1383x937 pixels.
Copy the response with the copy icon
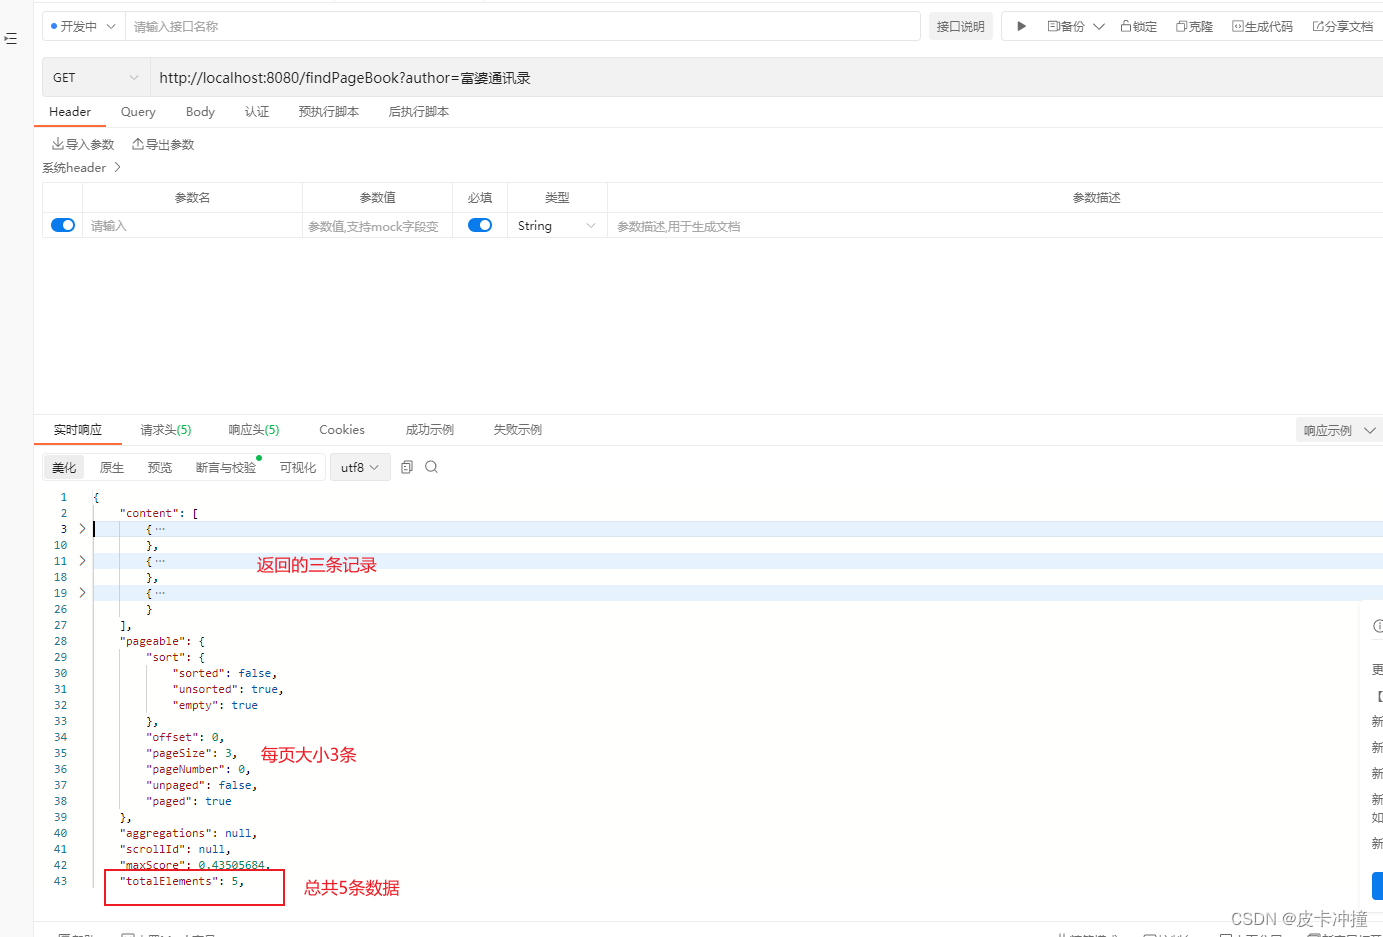[407, 467]
